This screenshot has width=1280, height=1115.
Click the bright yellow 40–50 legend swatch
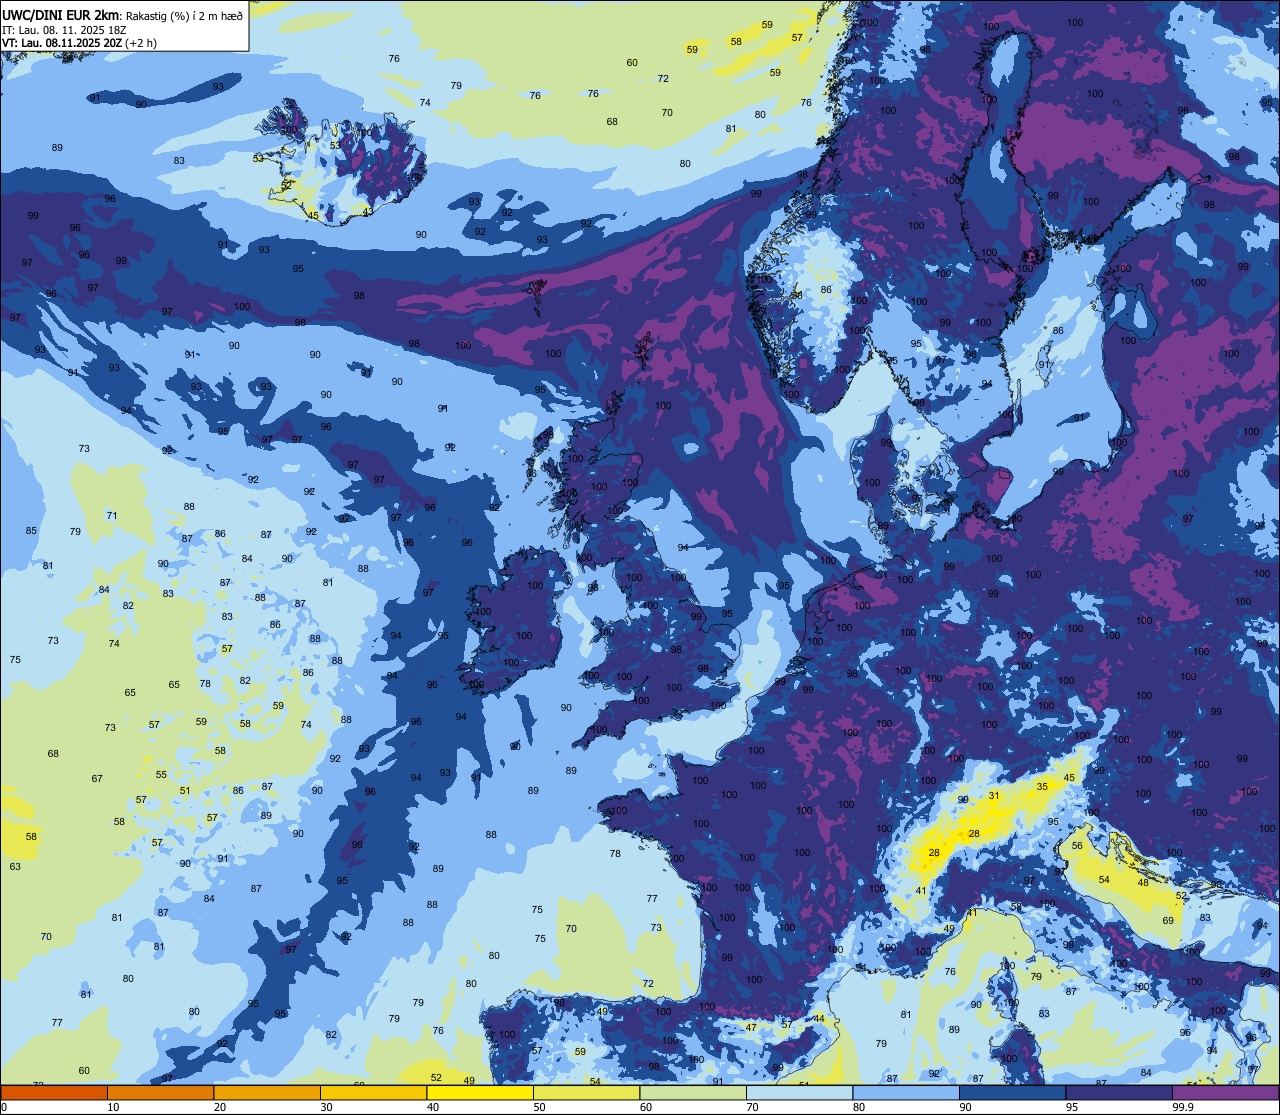[x=480, y=1092]
